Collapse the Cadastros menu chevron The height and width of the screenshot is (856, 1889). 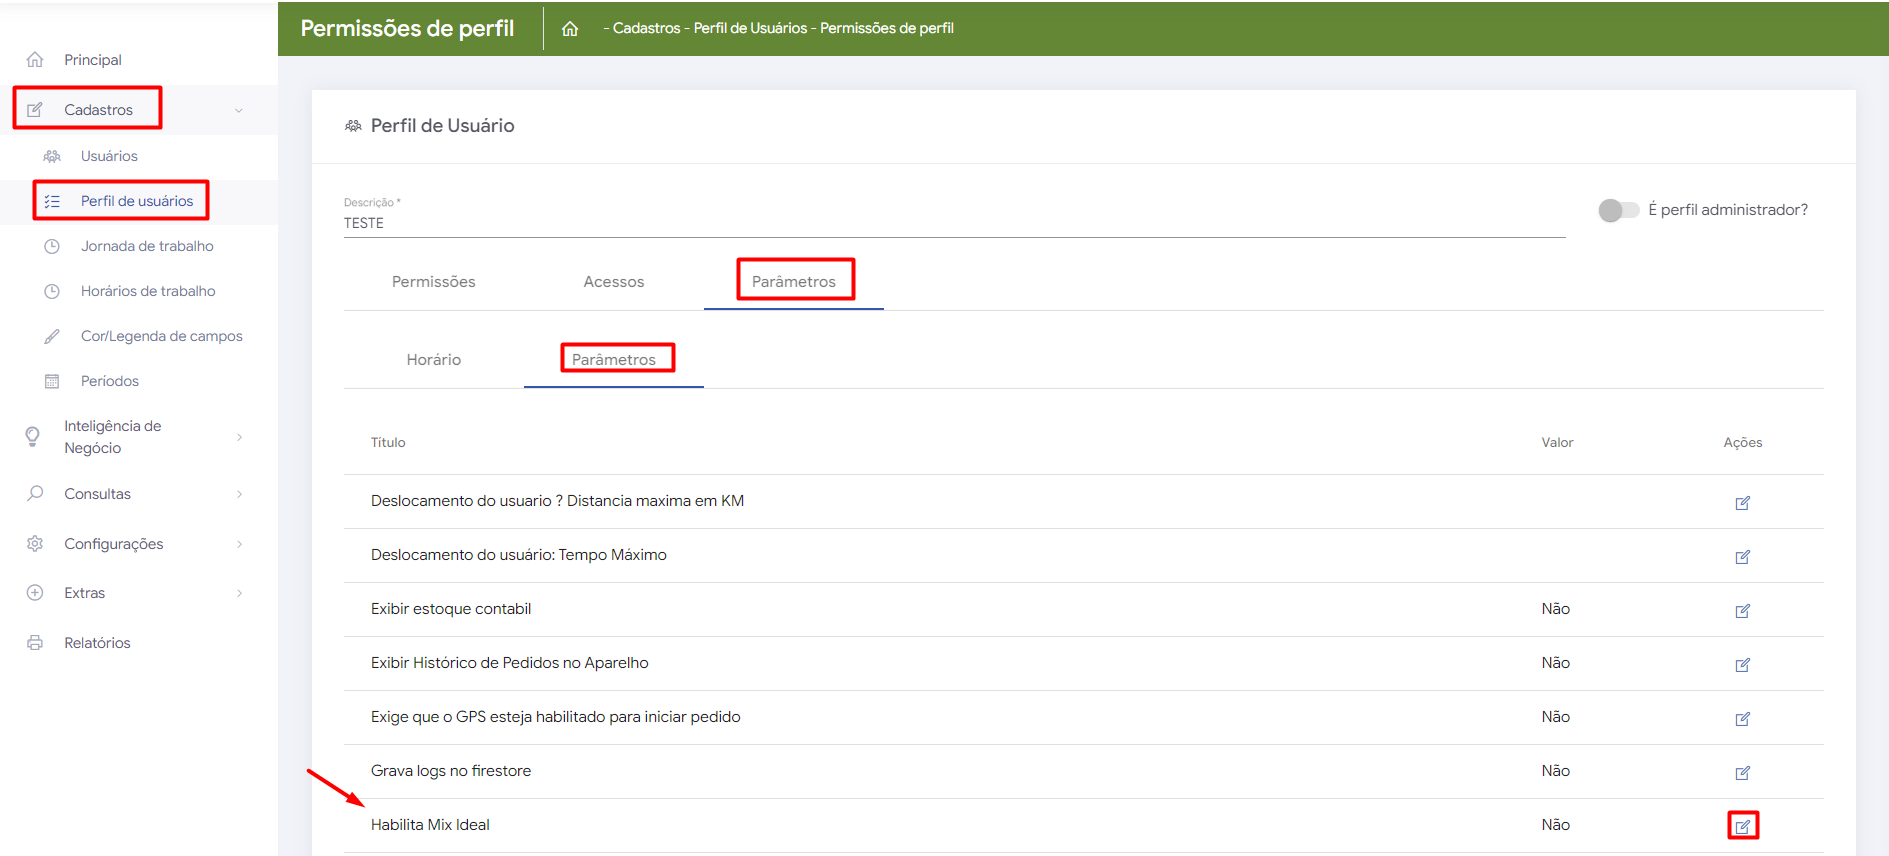[239, 110]
